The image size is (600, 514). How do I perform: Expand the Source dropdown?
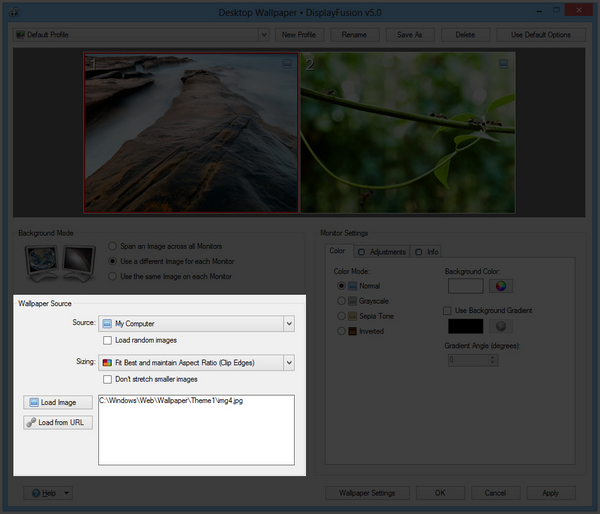(288, 324)
